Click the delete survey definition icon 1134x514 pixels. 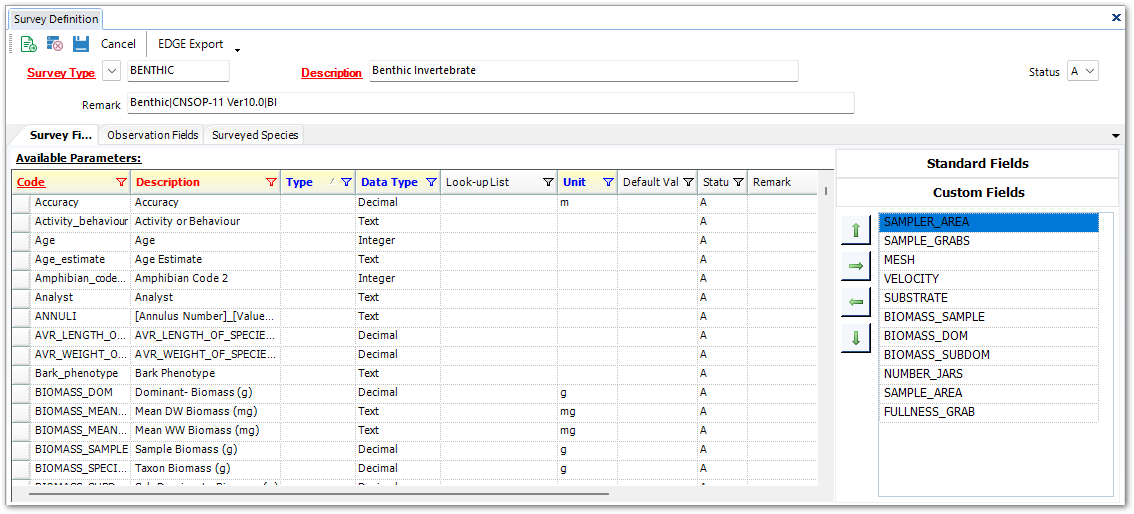(x=55, y=44)
